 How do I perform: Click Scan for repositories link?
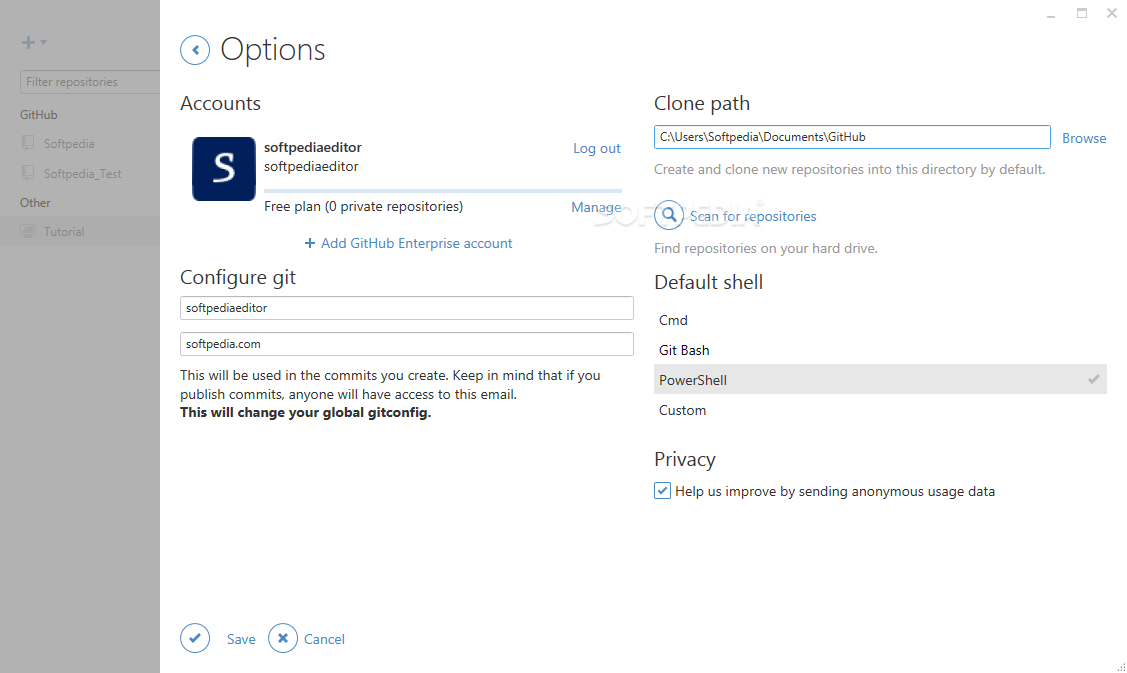753,216
